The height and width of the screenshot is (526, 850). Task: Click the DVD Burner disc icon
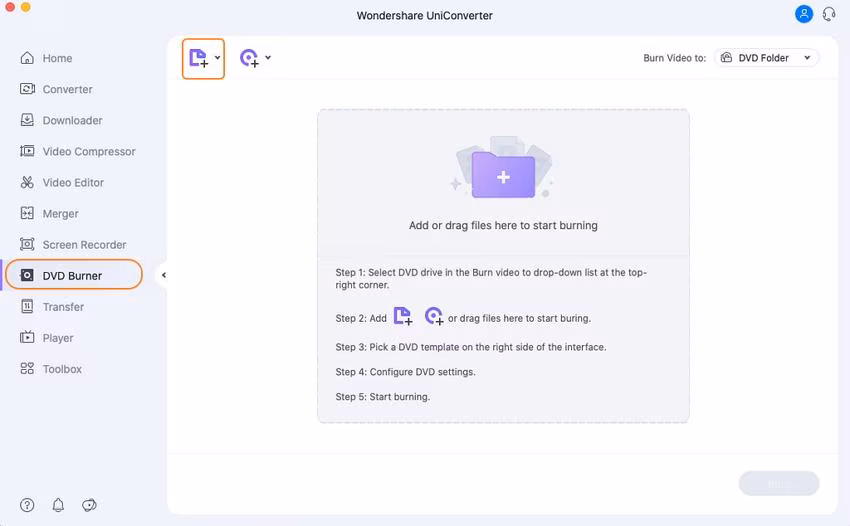tap(27, 275)
